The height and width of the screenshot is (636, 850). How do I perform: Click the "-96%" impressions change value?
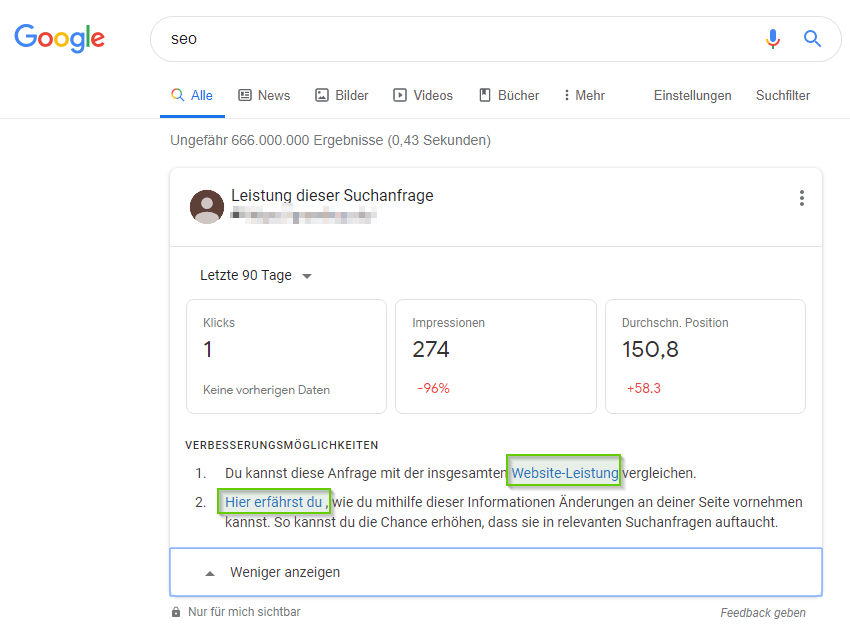433,388
